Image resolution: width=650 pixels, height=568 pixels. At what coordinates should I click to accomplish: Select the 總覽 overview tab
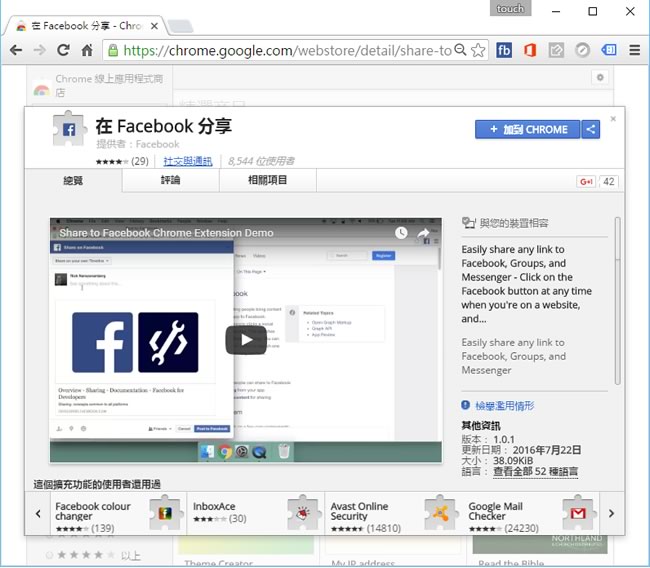point(73,180)
